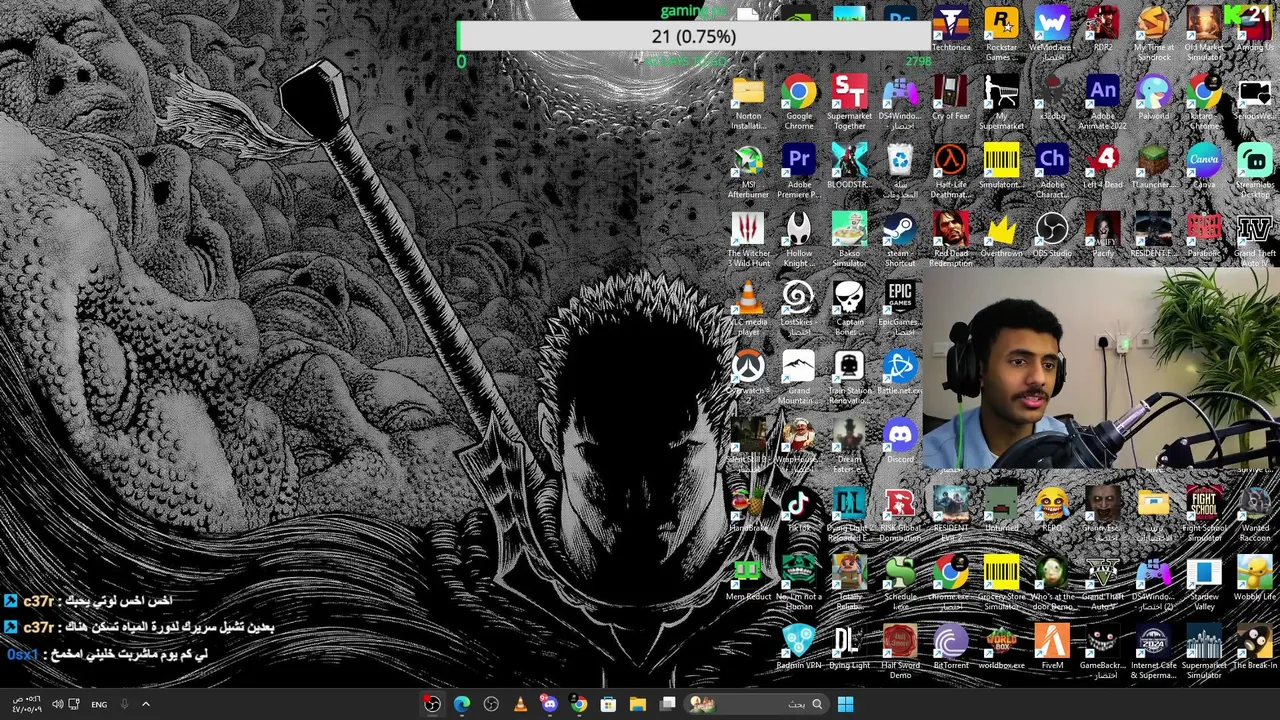
Task: Open the Parabolic desktop icon
Action: [1204, 237]
